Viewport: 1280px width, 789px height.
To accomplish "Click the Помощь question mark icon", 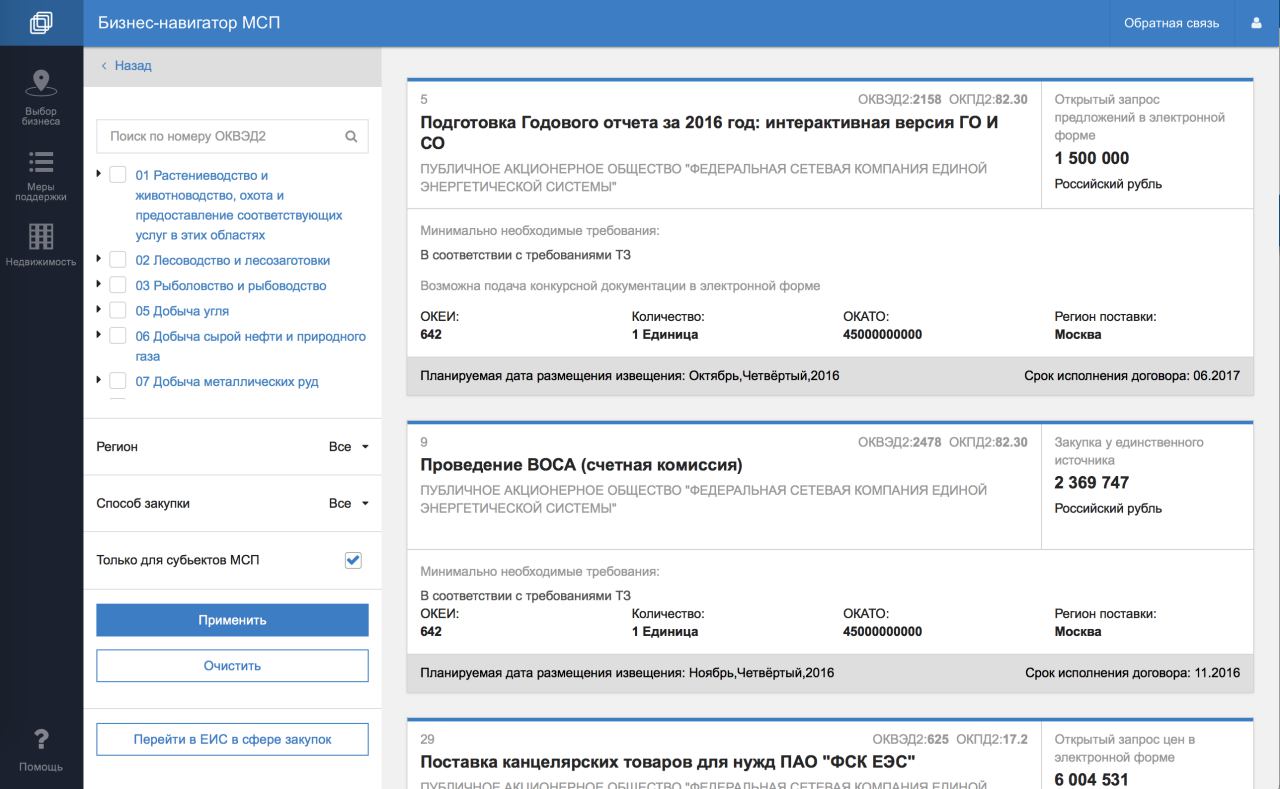I will click(x=41, y=740).
